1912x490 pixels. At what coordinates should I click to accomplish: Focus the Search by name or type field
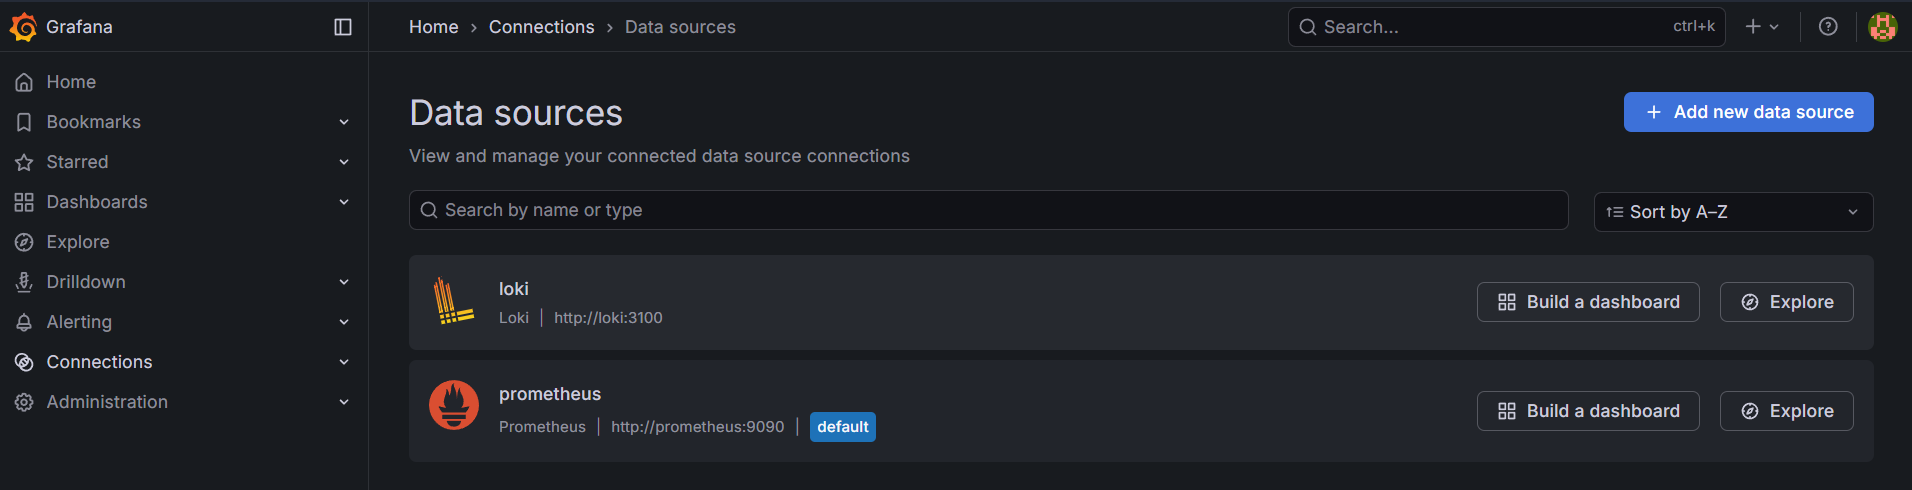[x=988, y=210]
